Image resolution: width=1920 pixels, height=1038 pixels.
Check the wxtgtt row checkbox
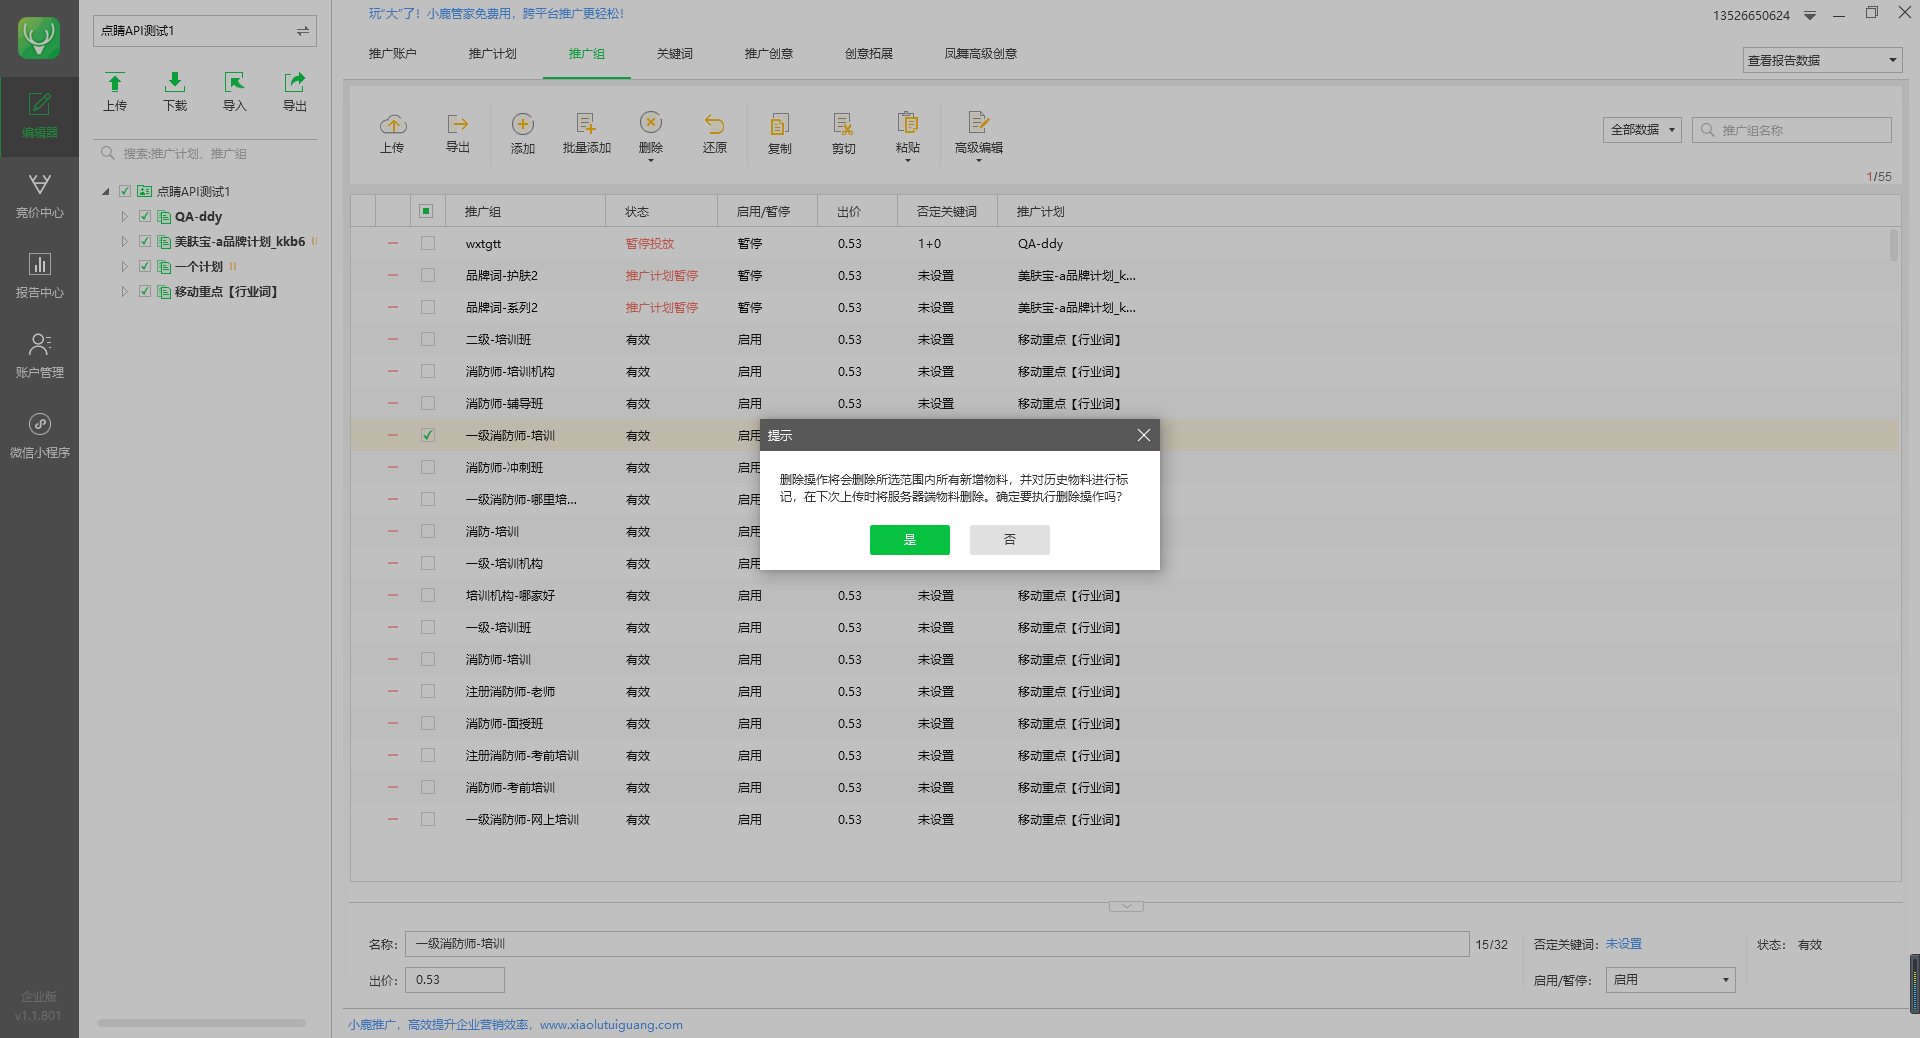(428, 243)
